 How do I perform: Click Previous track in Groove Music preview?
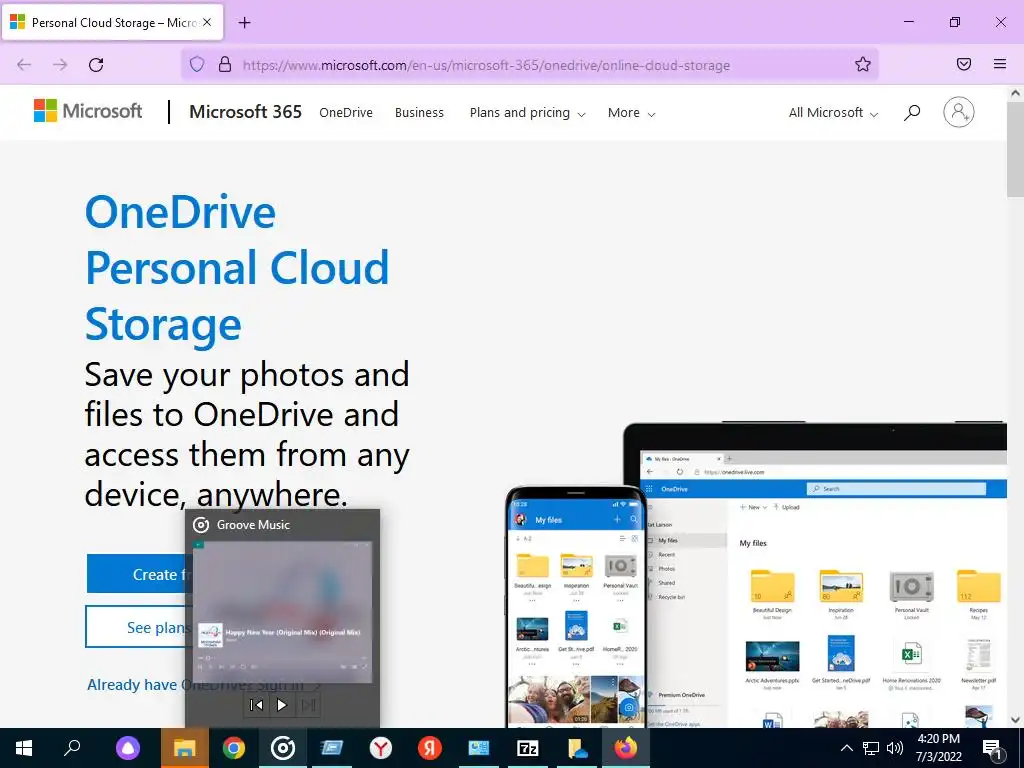(257, 705)
